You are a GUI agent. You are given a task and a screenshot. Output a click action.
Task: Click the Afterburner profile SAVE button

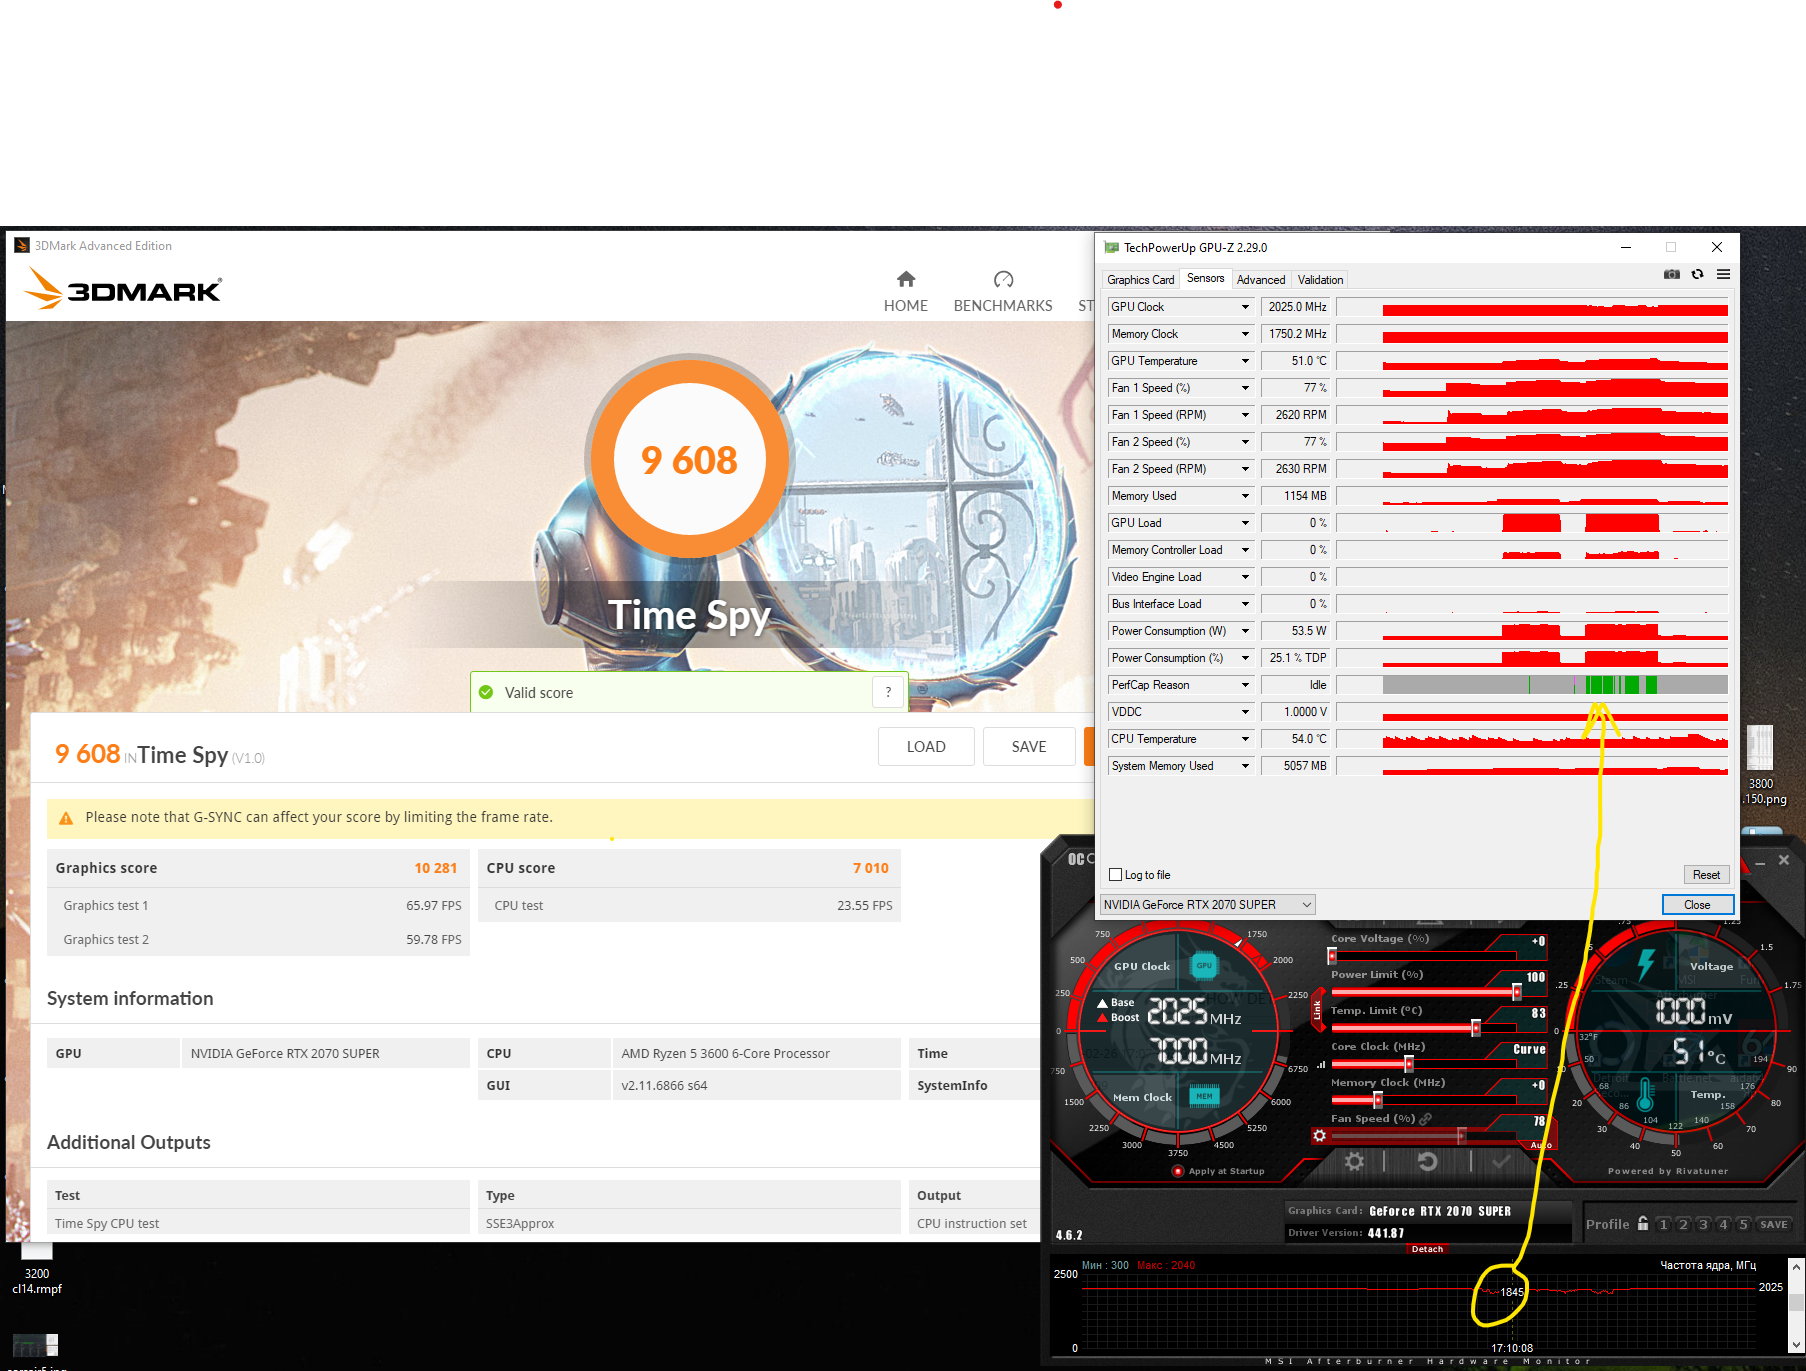[1774, 1224]
